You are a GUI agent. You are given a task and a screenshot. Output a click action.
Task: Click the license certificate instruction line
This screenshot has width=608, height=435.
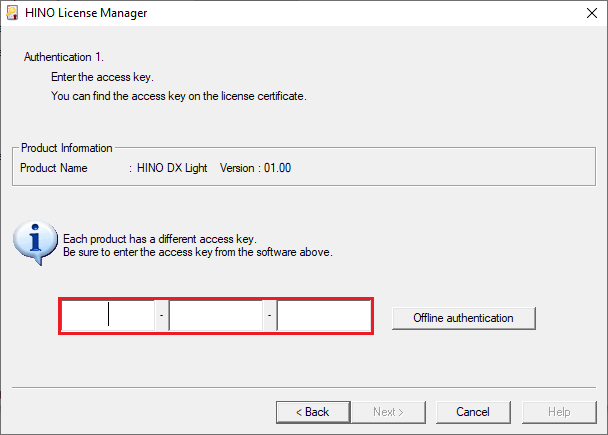(179, 96)
